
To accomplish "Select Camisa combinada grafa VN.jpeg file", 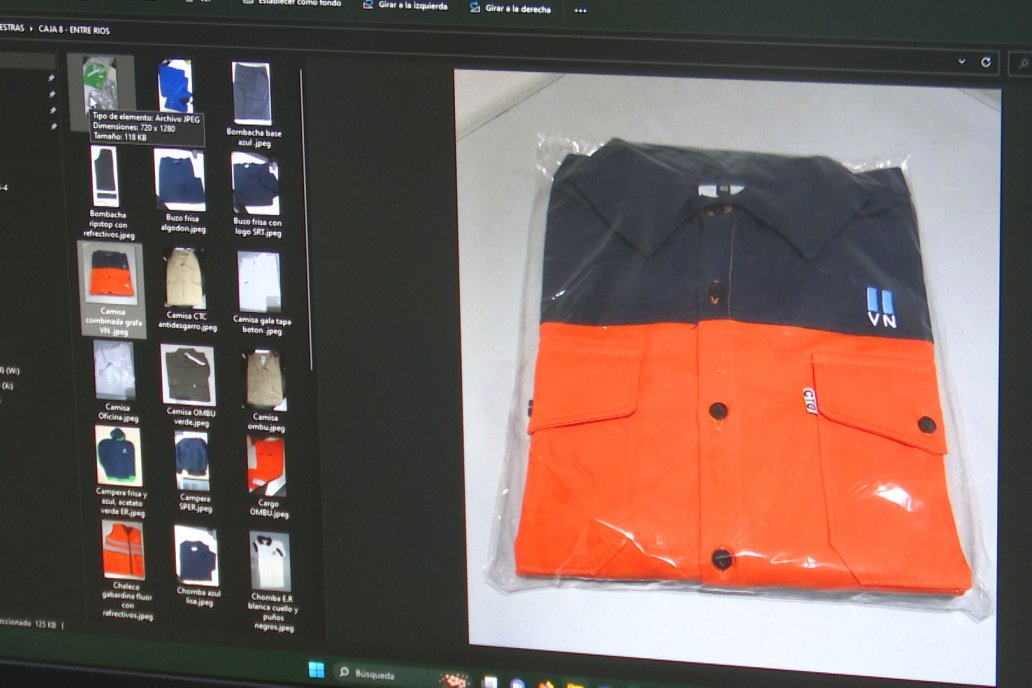I will 112,289.
